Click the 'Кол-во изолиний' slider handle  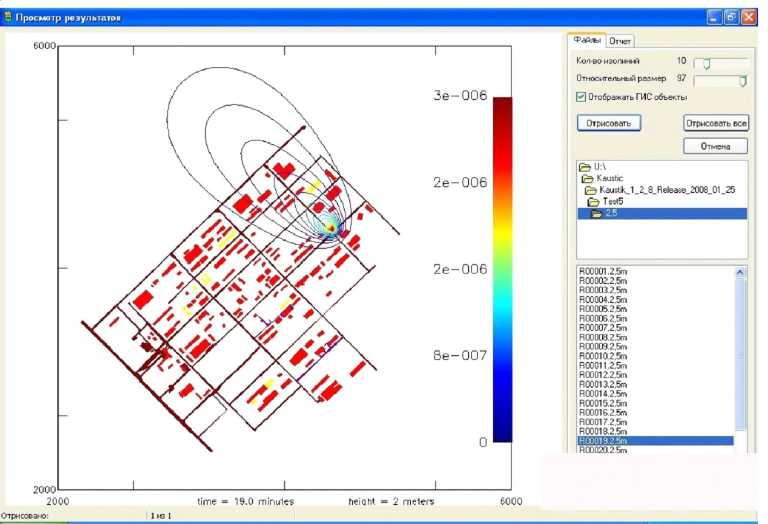tap(706, 63)
